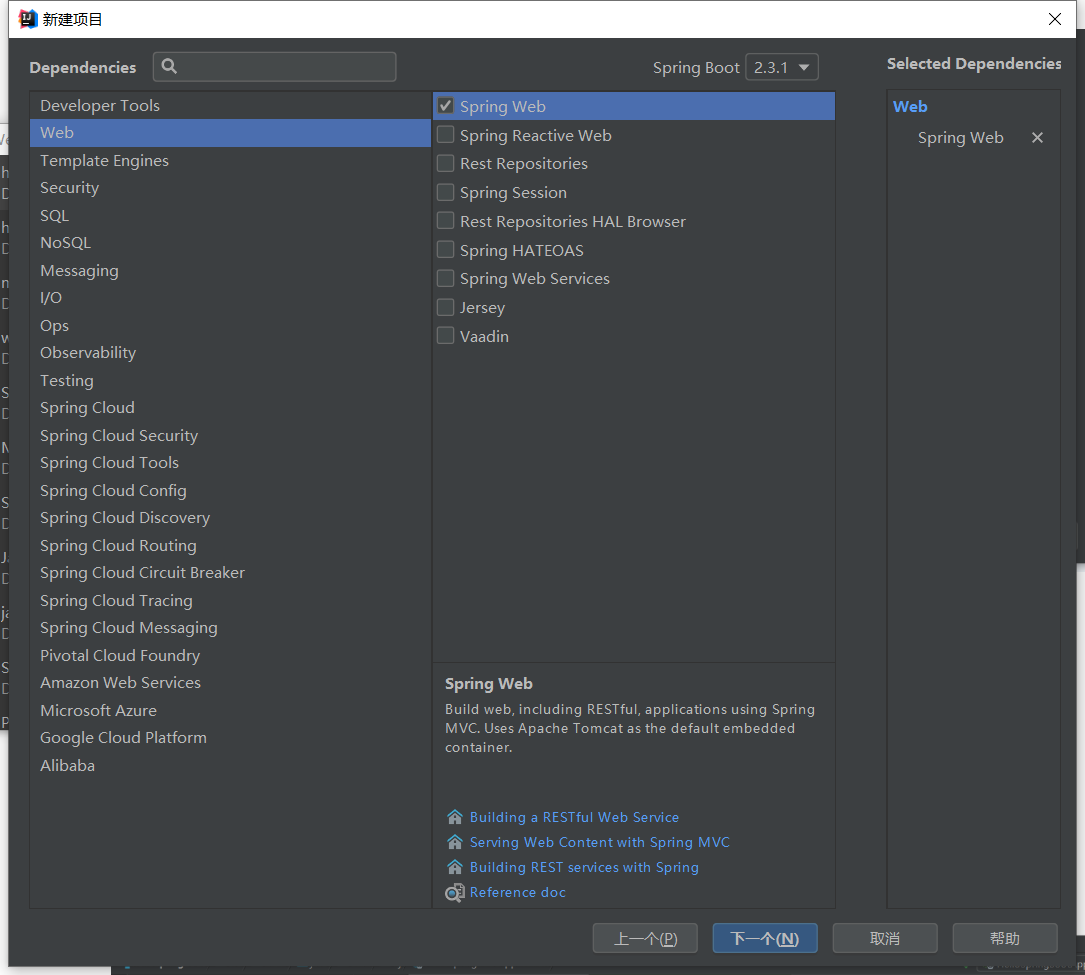Click the search magnifier icon in Dependencies
Viewport: 1085px width, 975px height.
click(169, 67)
